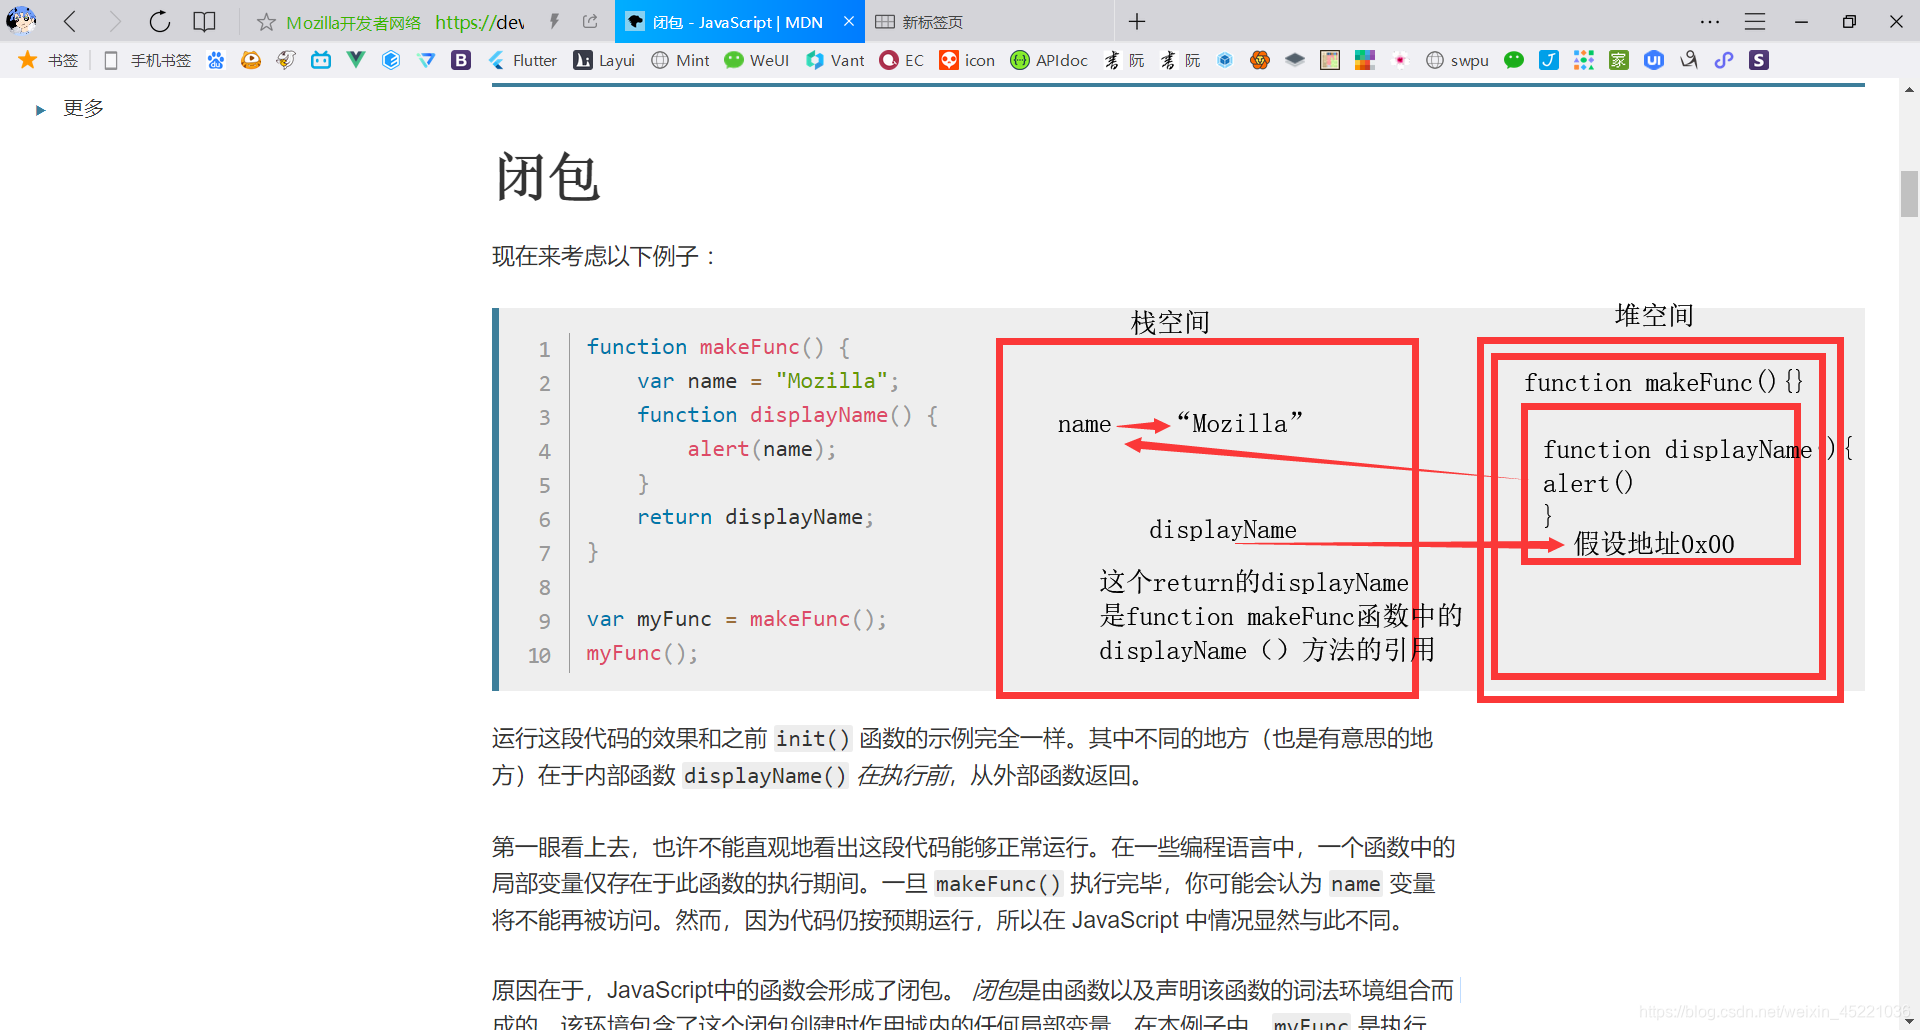This screenshot has height=1030, width=1920.
Task: Open the WeUI bookmark
Action: coord(757,60)
